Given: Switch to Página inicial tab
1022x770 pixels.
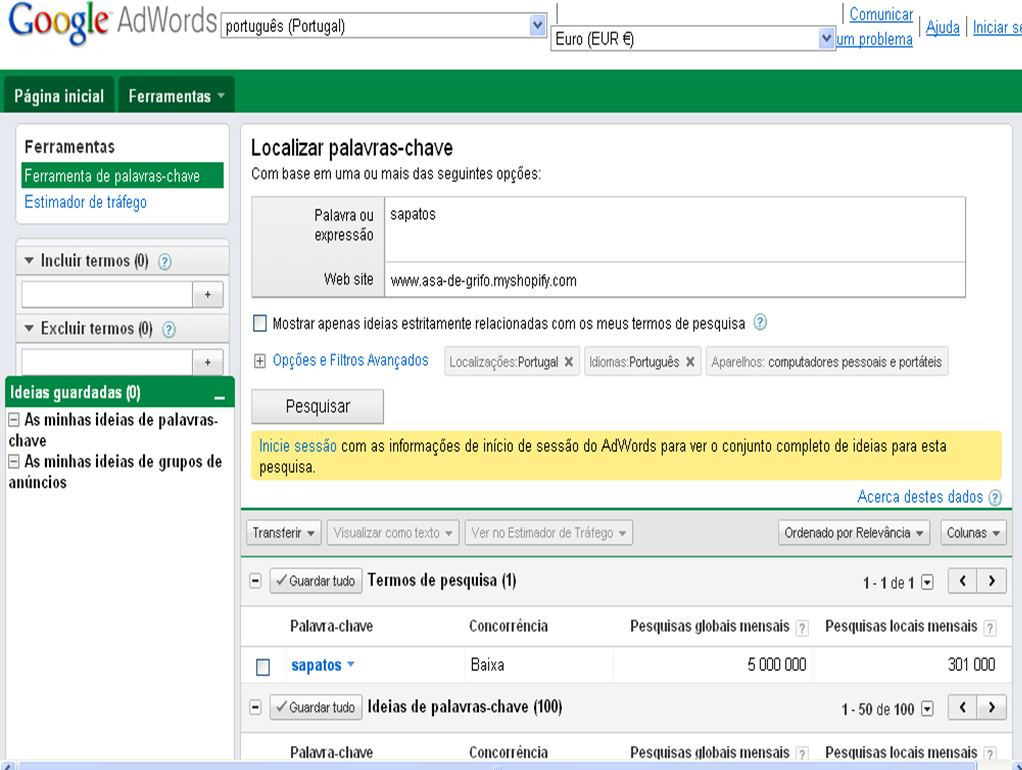Looking at the screenshot, I should (x=59, y=95).
